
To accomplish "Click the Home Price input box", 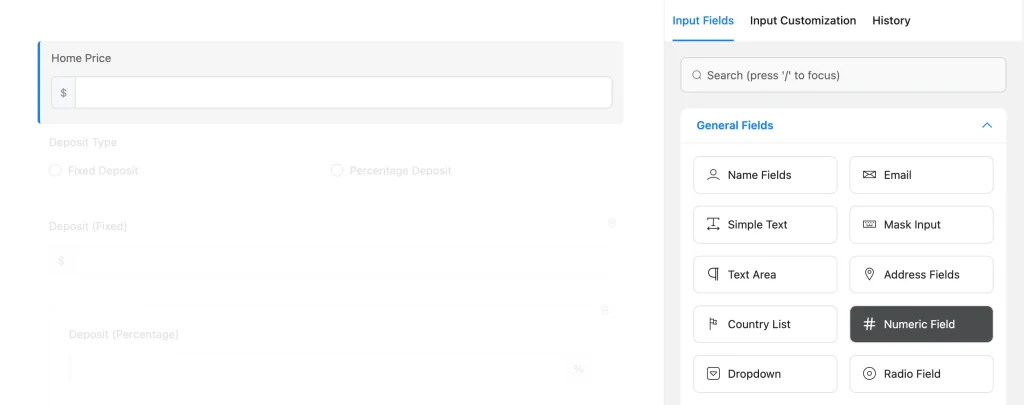I will tap(344, 93).
